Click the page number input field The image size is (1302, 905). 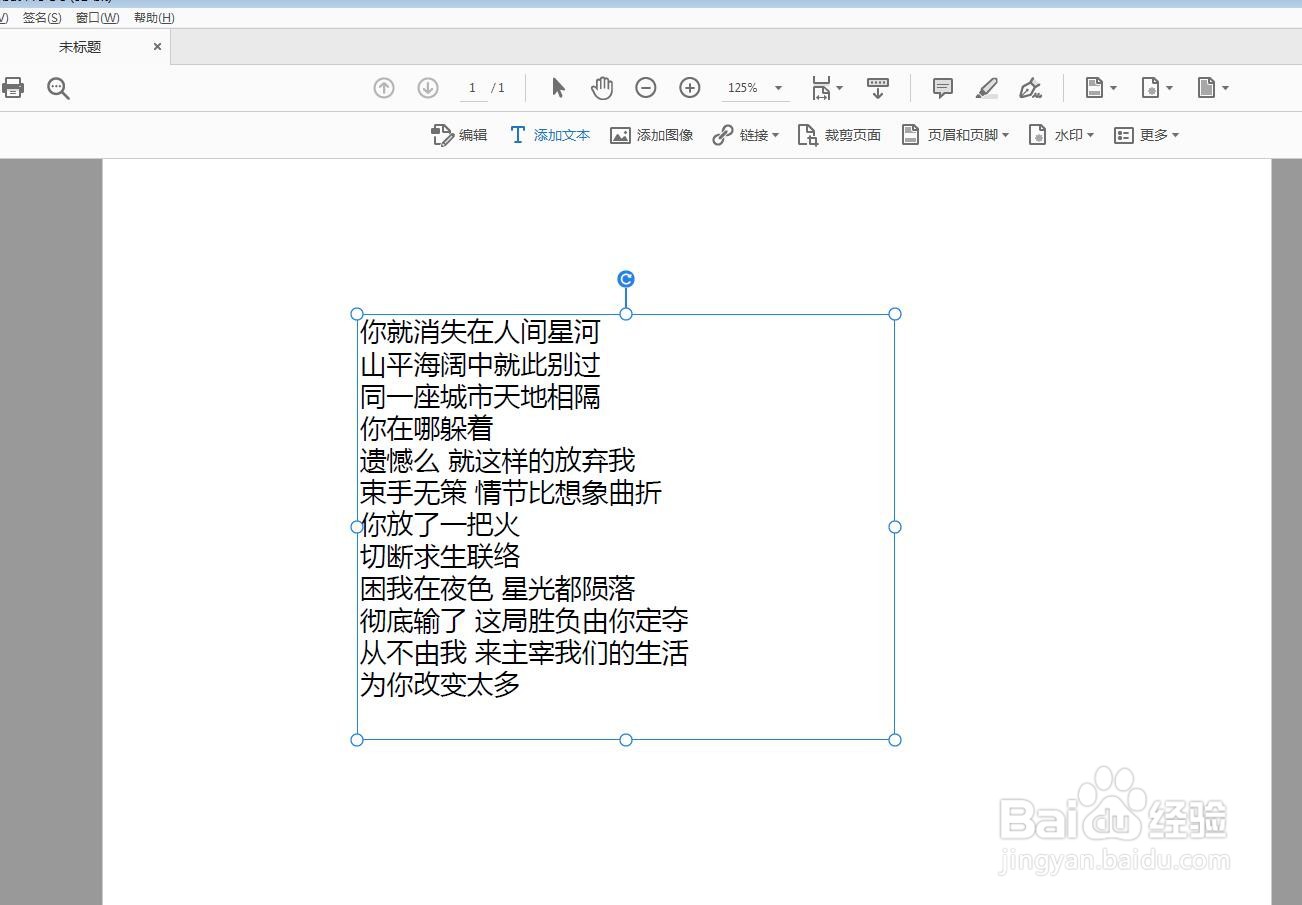coord(473,88)
